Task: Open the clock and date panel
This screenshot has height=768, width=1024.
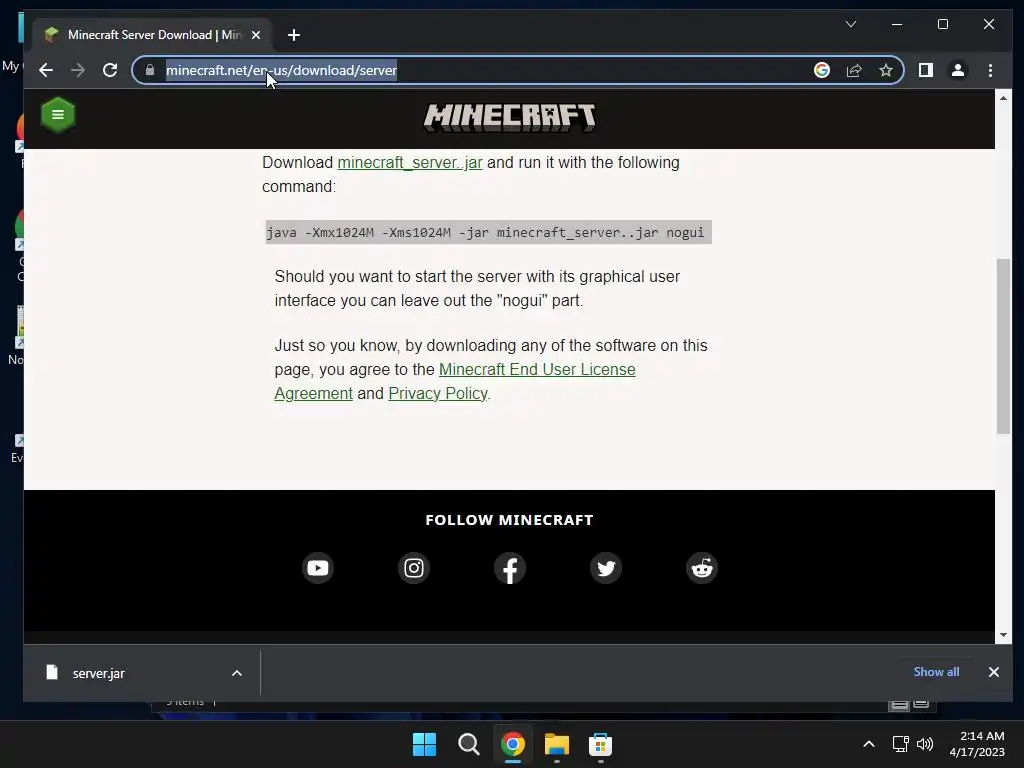Action: point(977,744)
